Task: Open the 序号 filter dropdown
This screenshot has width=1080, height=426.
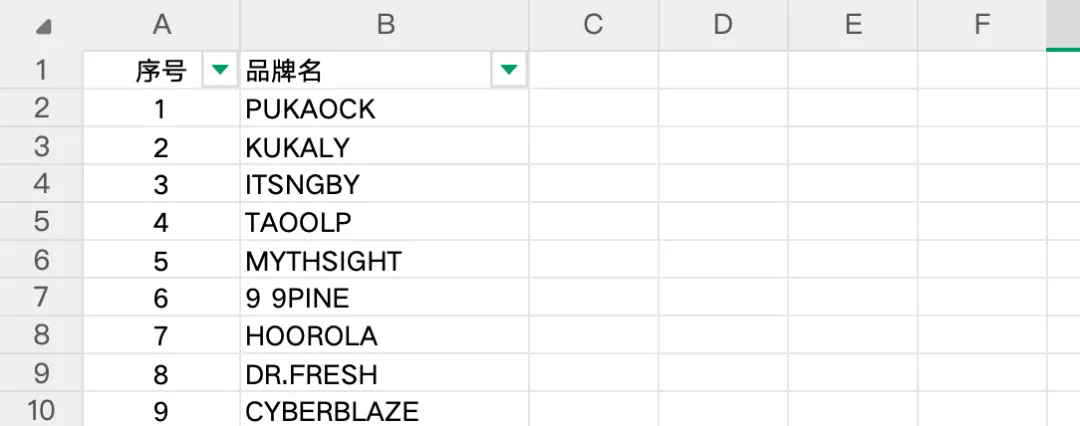Action: (219, 70)
